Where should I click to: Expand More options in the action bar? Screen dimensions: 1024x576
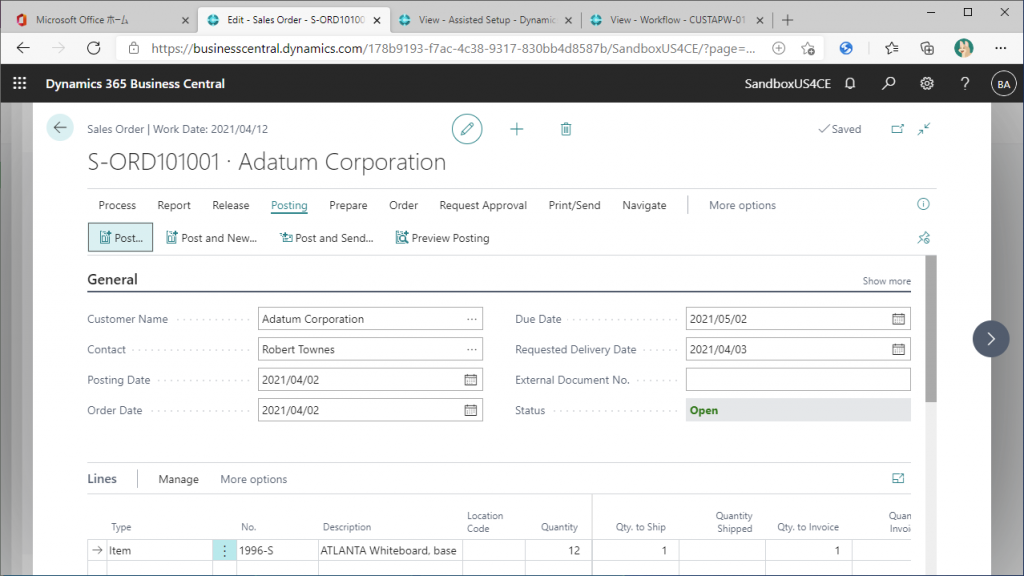(742, 205)
